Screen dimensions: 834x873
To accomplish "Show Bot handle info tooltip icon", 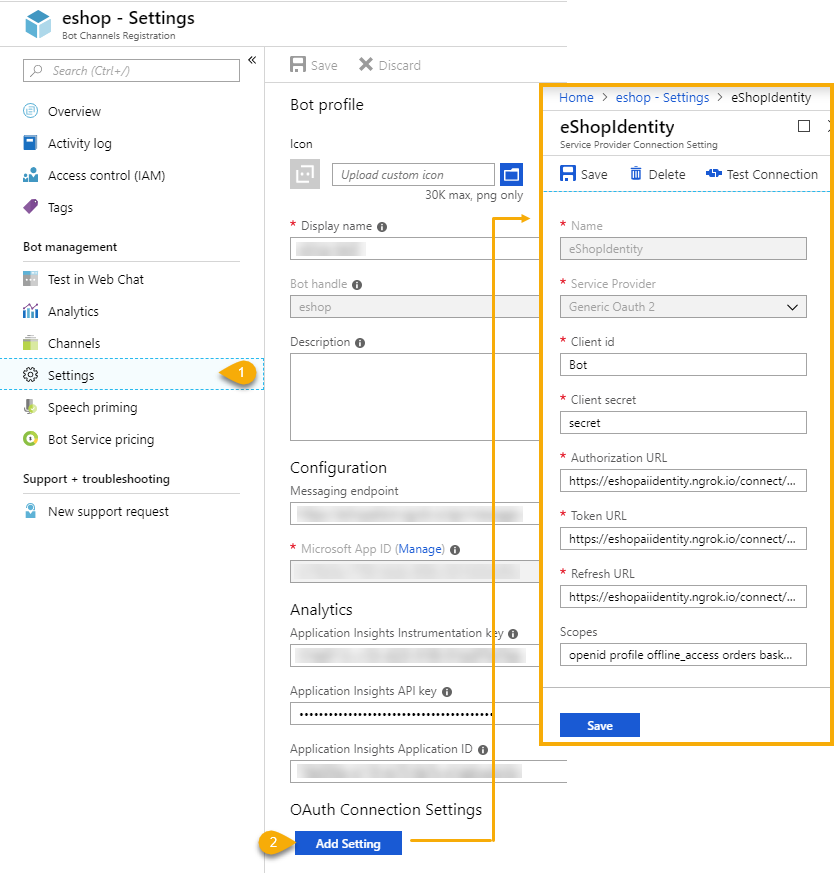I will coord(357,285).
